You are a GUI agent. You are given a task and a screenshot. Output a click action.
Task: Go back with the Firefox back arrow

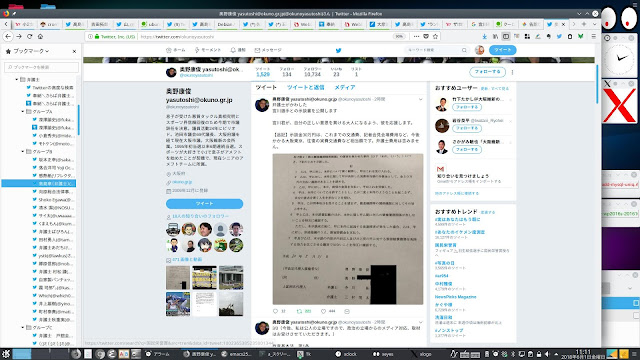point(8,36)
